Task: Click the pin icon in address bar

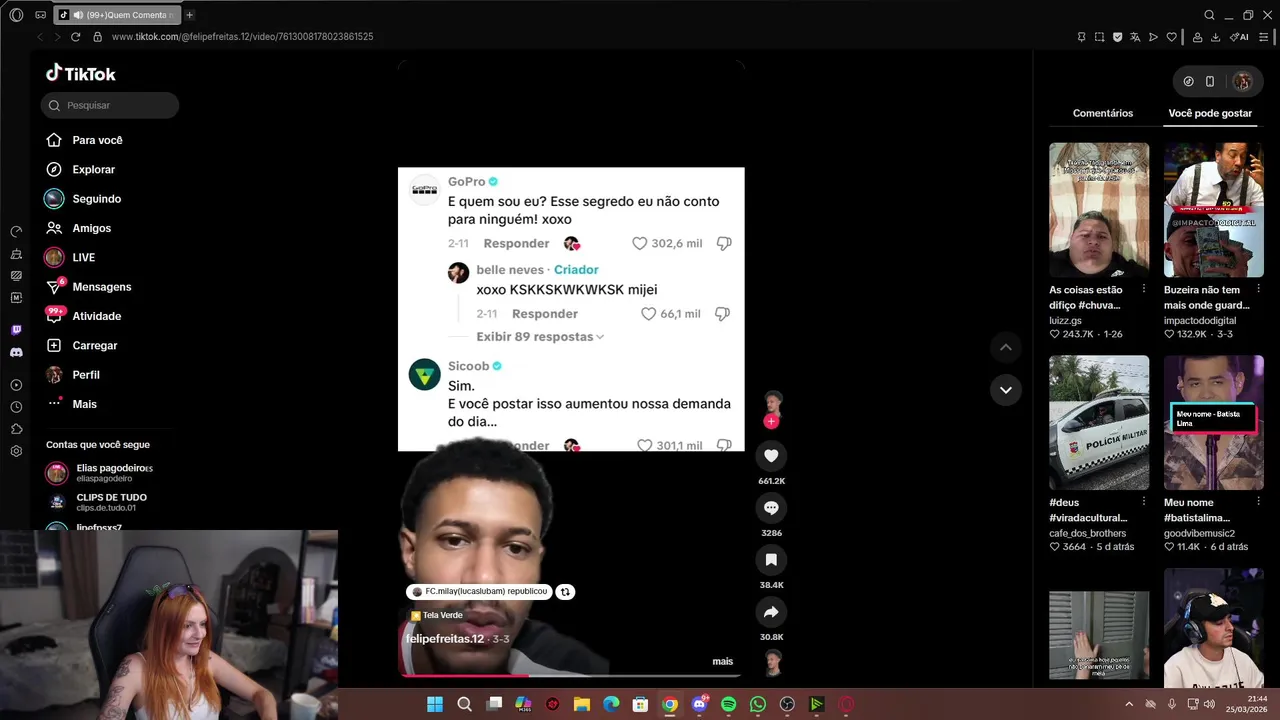Action: click(x=1081, y=37)
